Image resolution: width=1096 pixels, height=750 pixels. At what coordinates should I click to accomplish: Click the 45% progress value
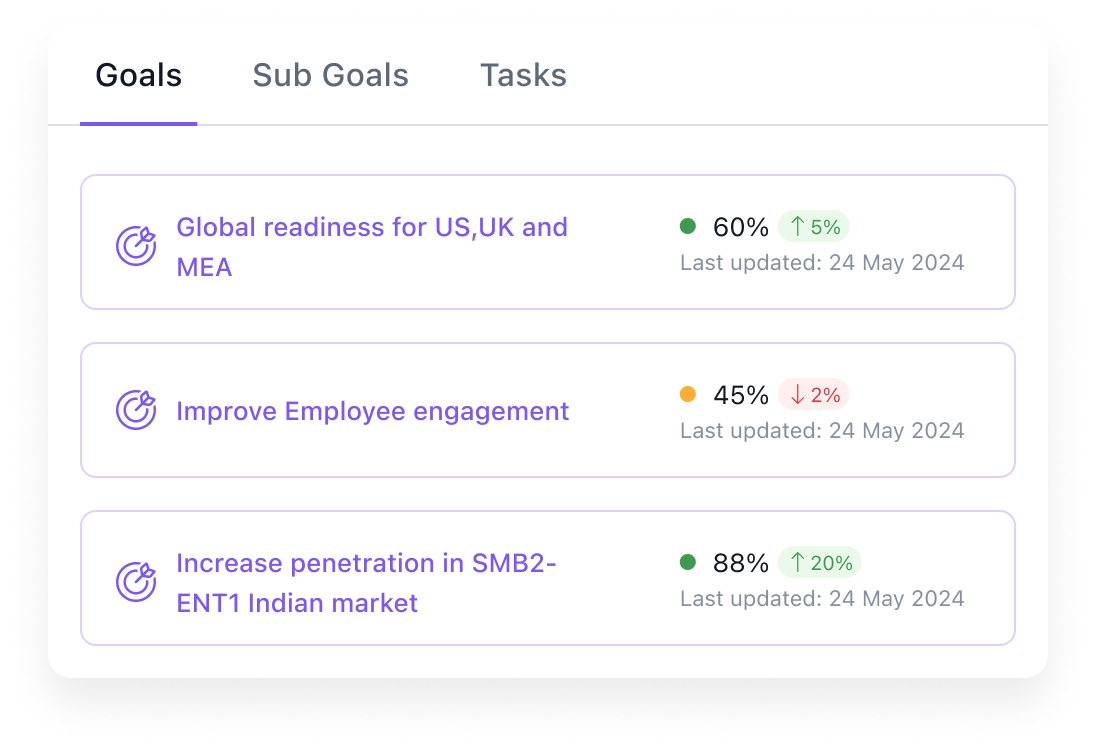click(740, 395)
